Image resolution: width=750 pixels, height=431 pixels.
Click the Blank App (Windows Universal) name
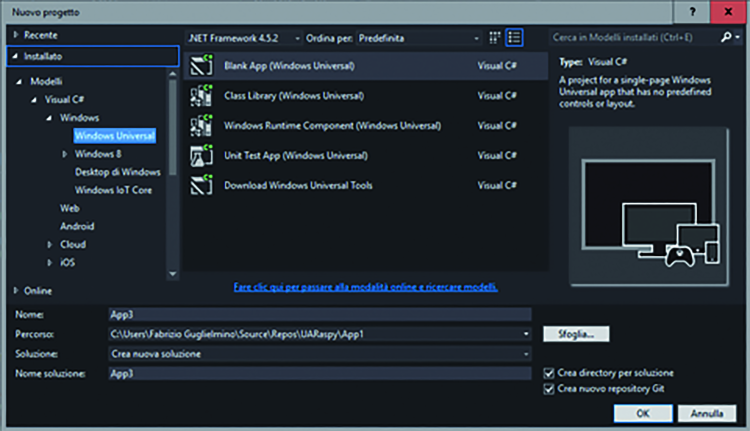[289, 66]
